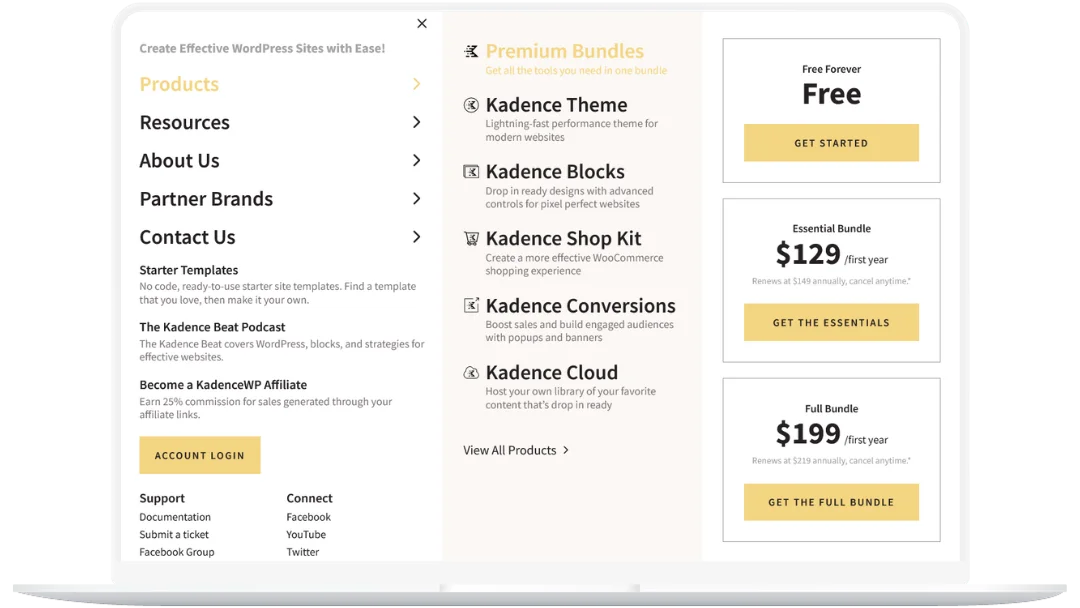Click the Kadence Blocks icon

[471, 171]
